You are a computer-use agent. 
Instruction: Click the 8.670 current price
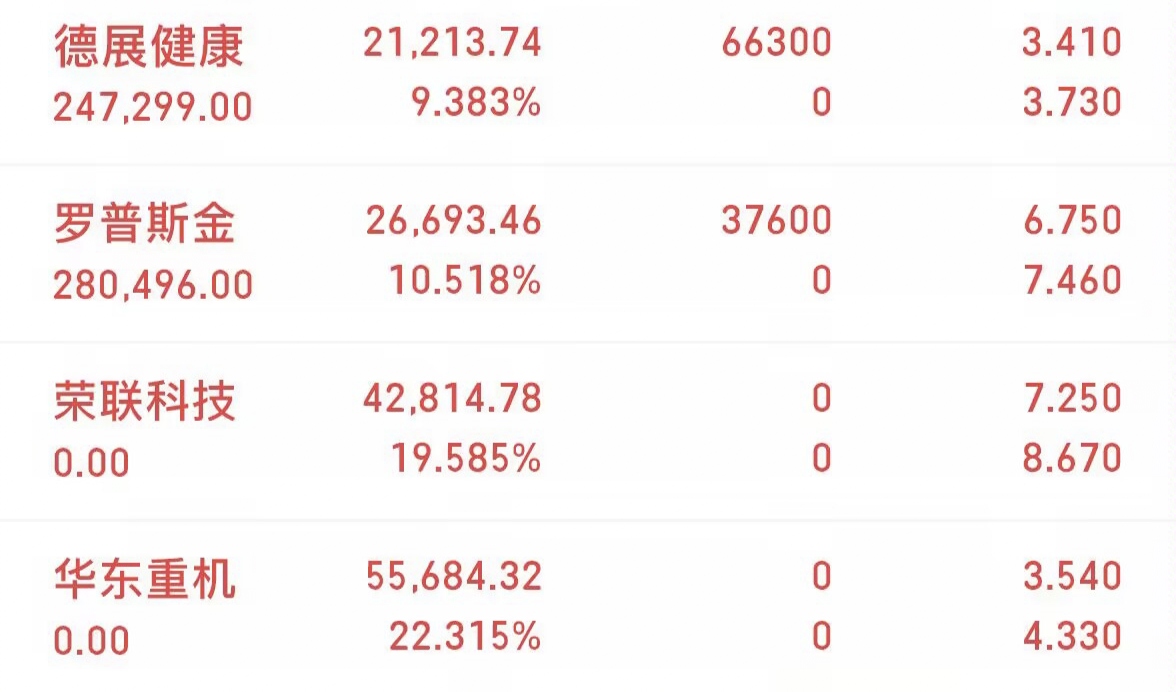click(1072, 458)
